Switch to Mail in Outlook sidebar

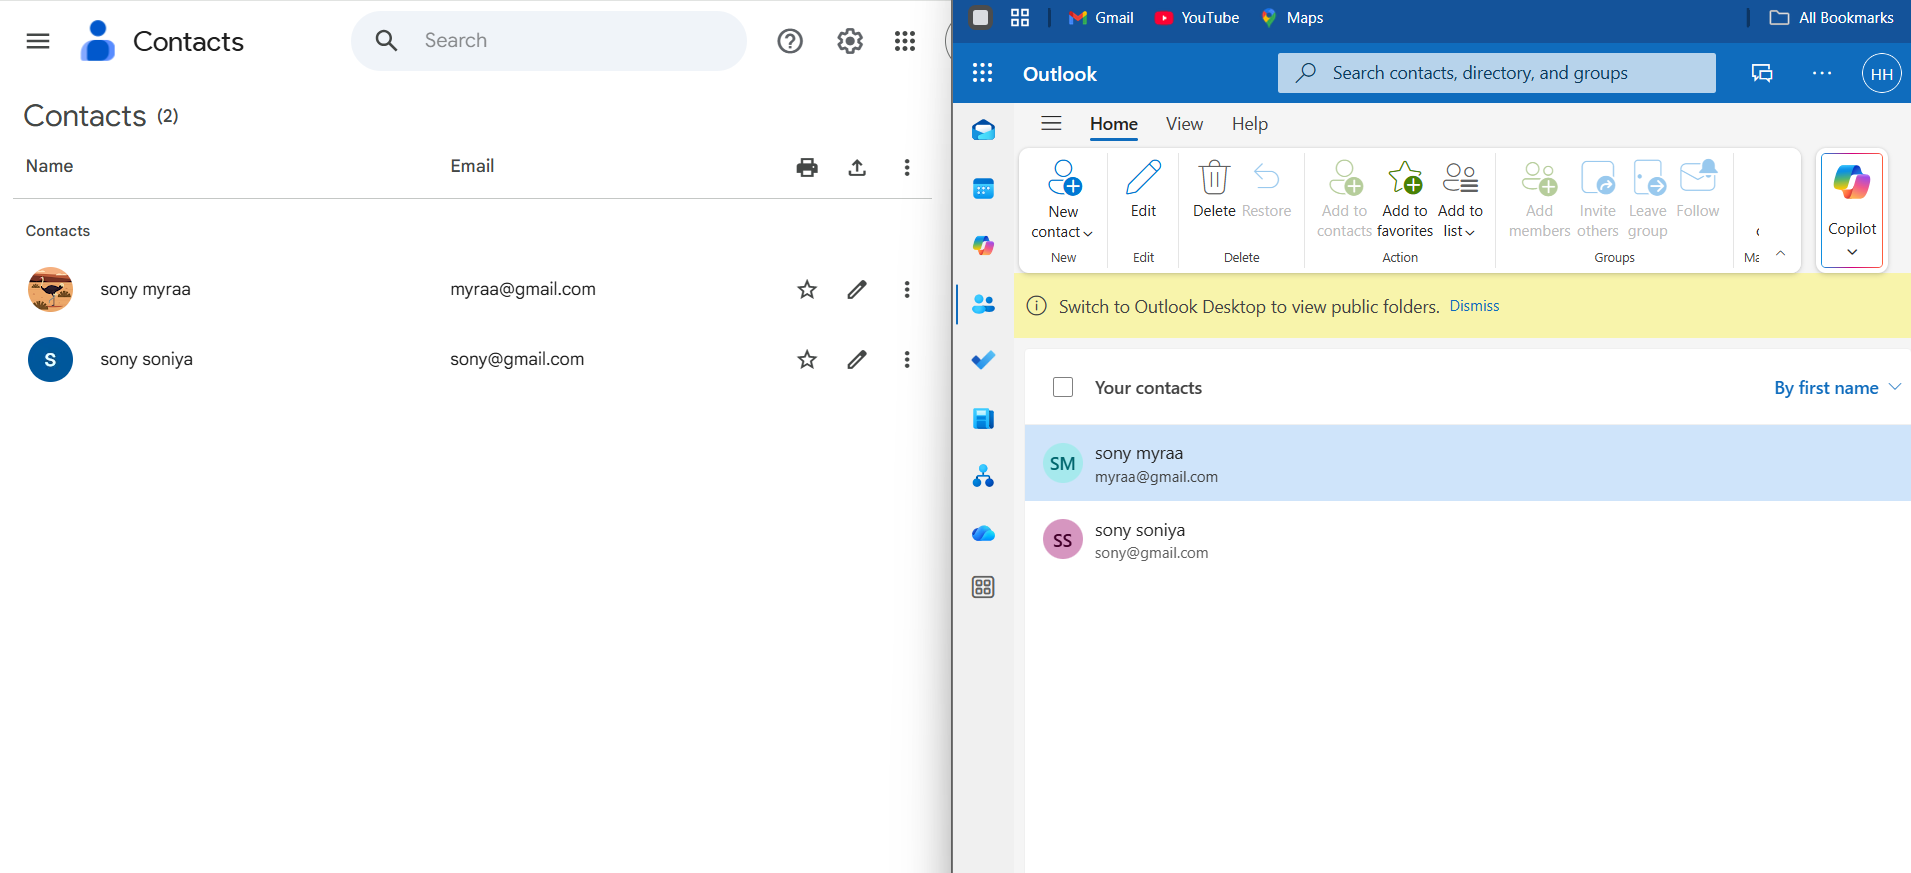pyautogui.click(x=983, y=130)
